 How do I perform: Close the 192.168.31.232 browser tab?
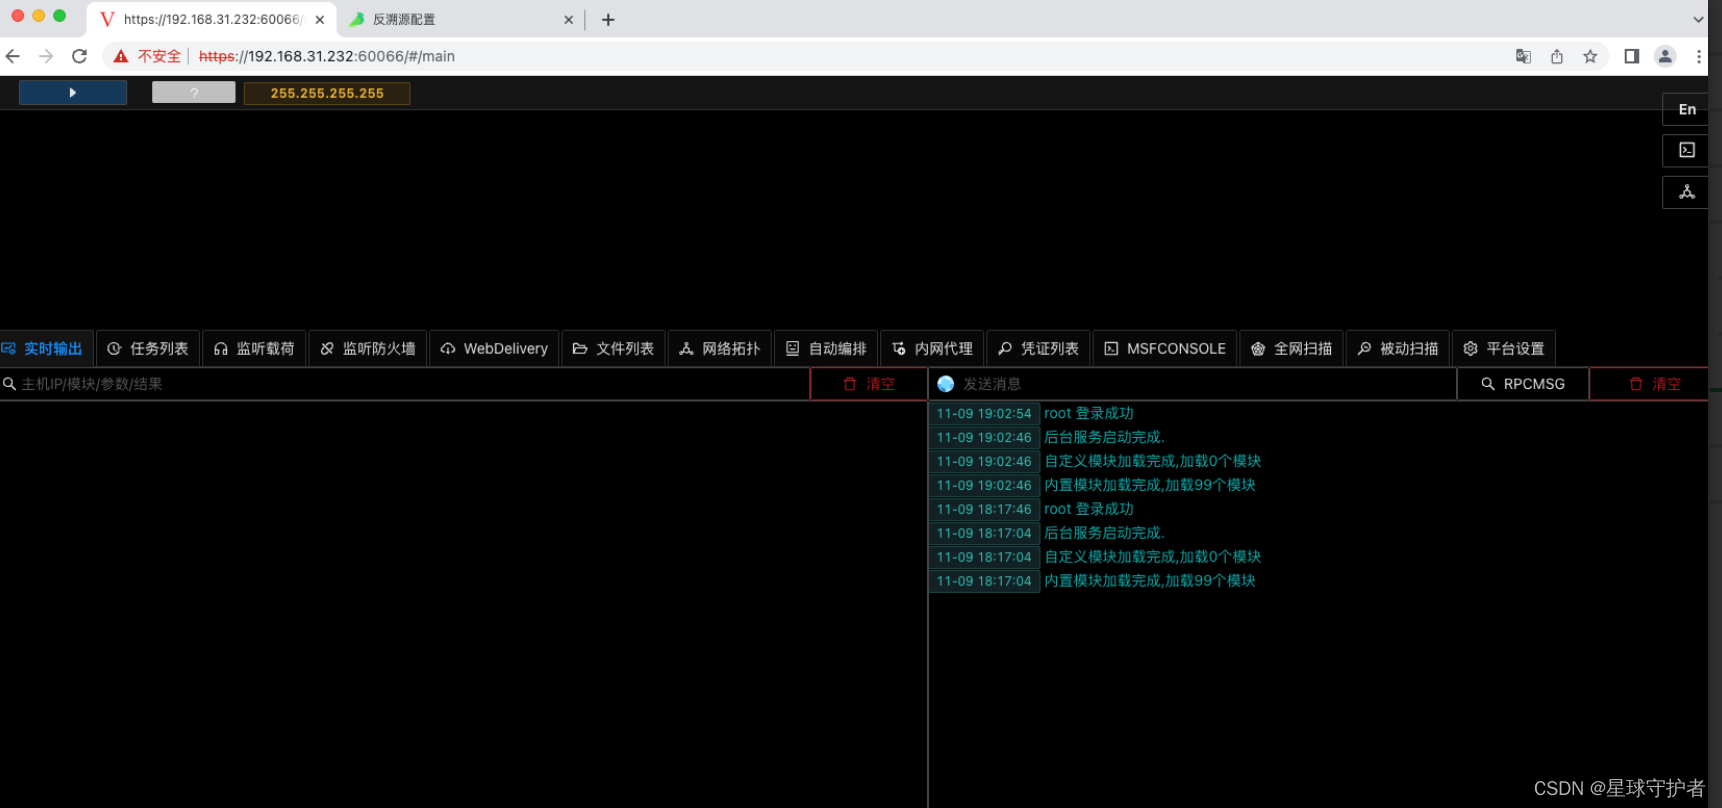[320, 19]
